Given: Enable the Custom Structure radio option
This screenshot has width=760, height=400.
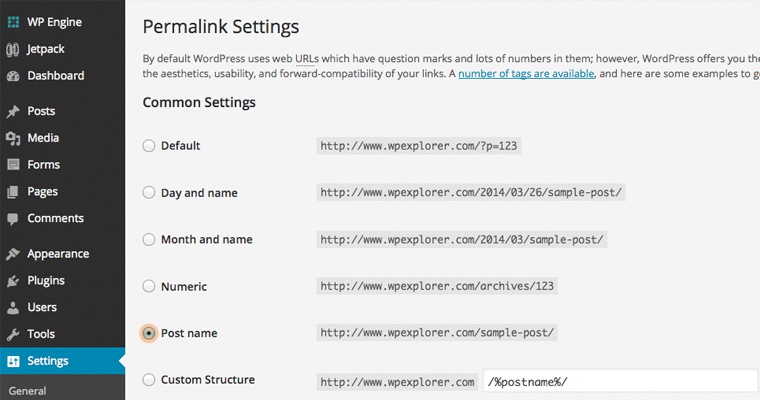Looking at the screenshot, I should click(149, 380).
